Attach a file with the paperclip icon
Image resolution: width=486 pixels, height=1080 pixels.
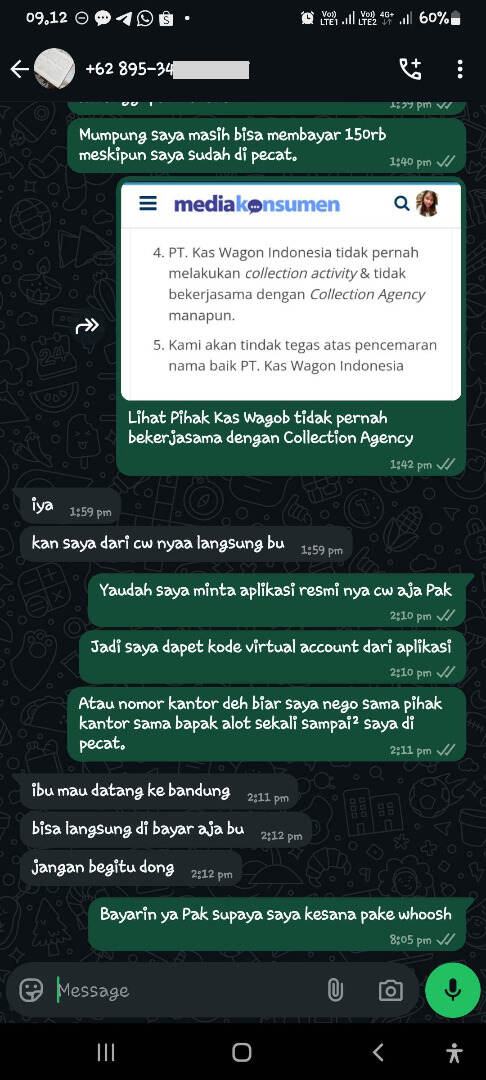pyautogui.click(x=335, y=990)
